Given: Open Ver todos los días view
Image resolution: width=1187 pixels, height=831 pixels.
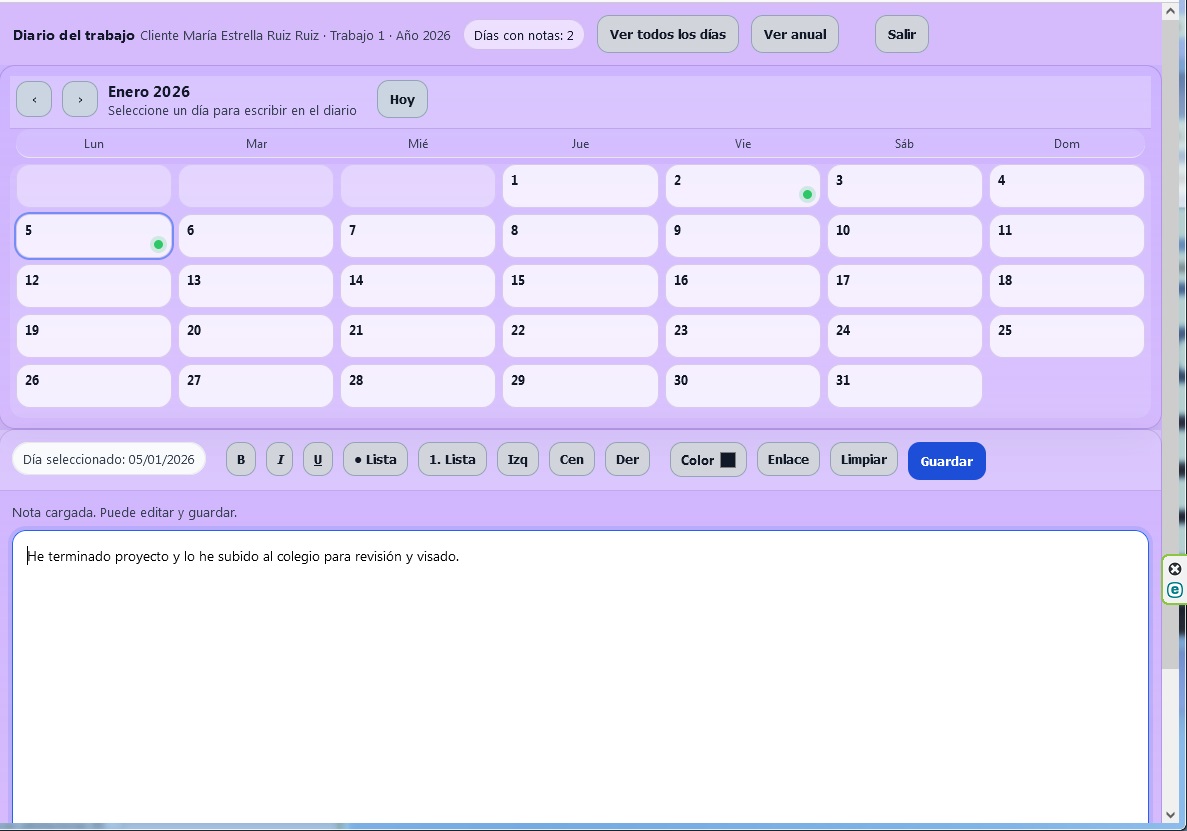Looking at the screenshot, I should tap(668, 34).
